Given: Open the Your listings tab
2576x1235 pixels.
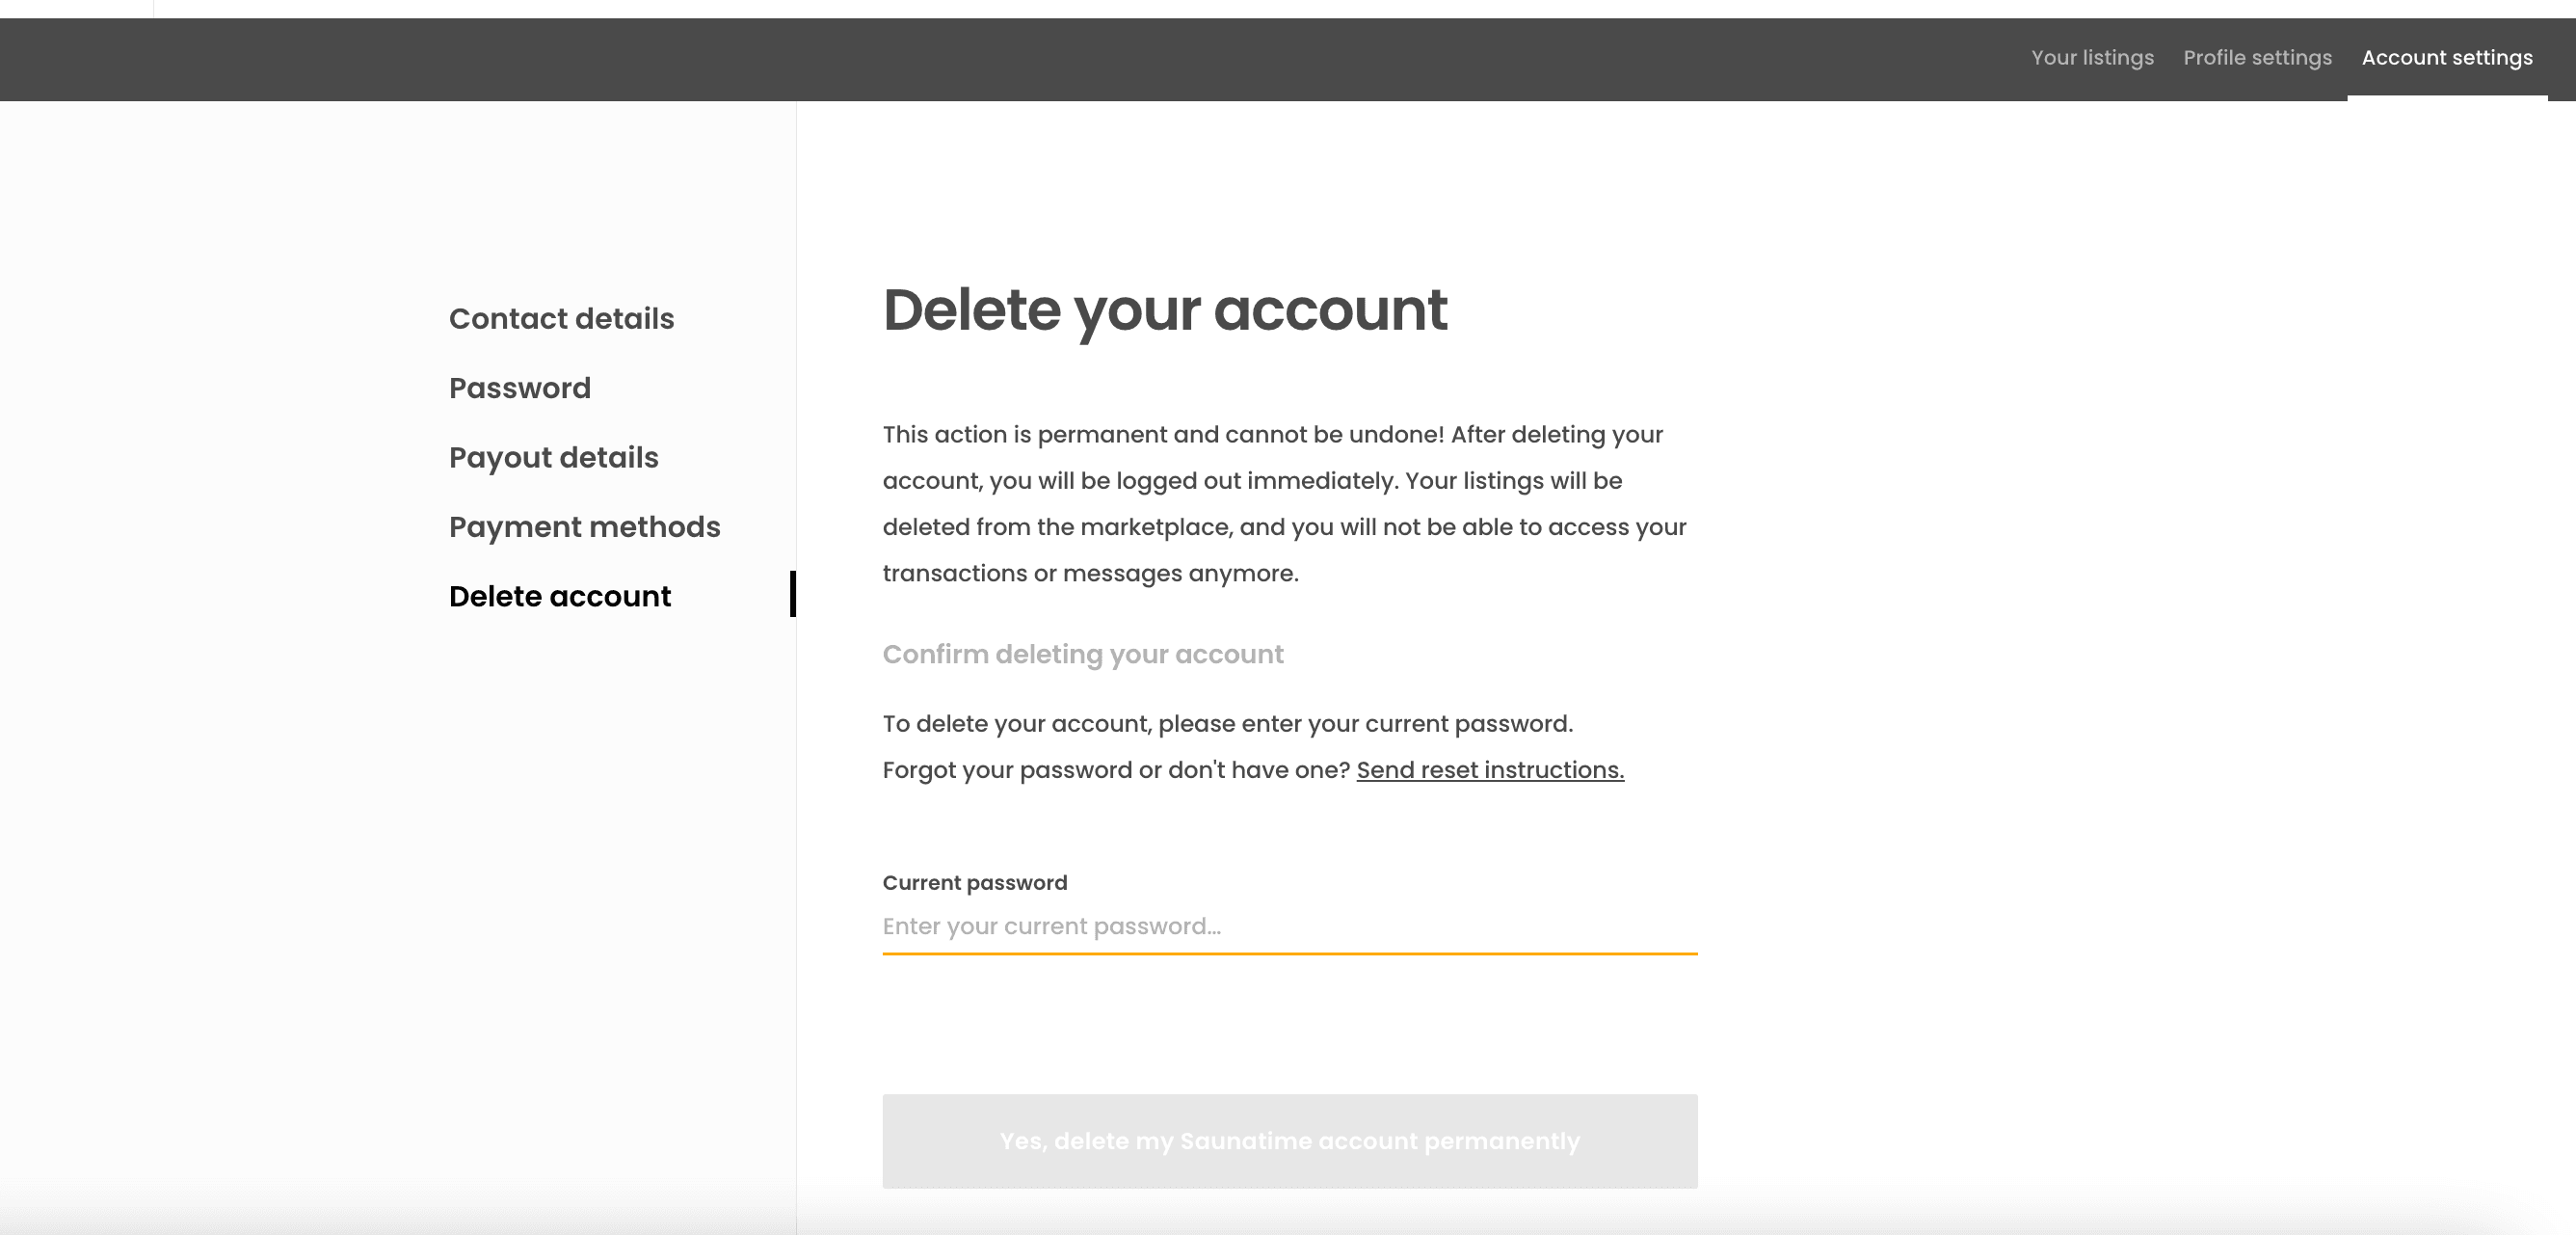Looking at the screenshot, I should point(2092,58).
